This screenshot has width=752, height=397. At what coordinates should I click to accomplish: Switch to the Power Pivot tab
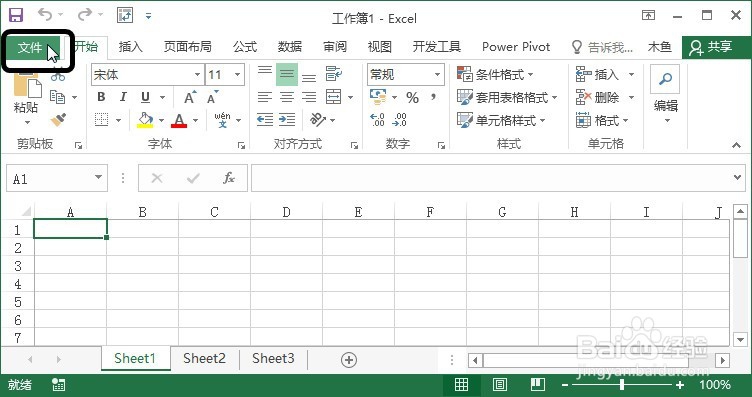pos(516,47)
